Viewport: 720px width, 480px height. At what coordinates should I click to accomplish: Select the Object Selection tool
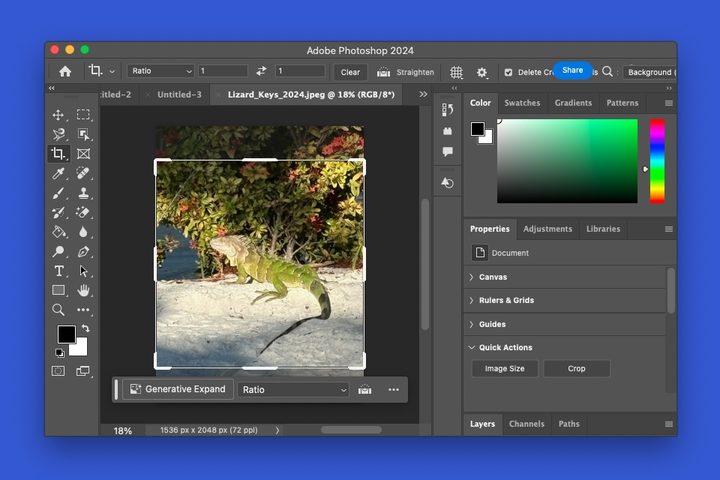click(x=83, y=134)
